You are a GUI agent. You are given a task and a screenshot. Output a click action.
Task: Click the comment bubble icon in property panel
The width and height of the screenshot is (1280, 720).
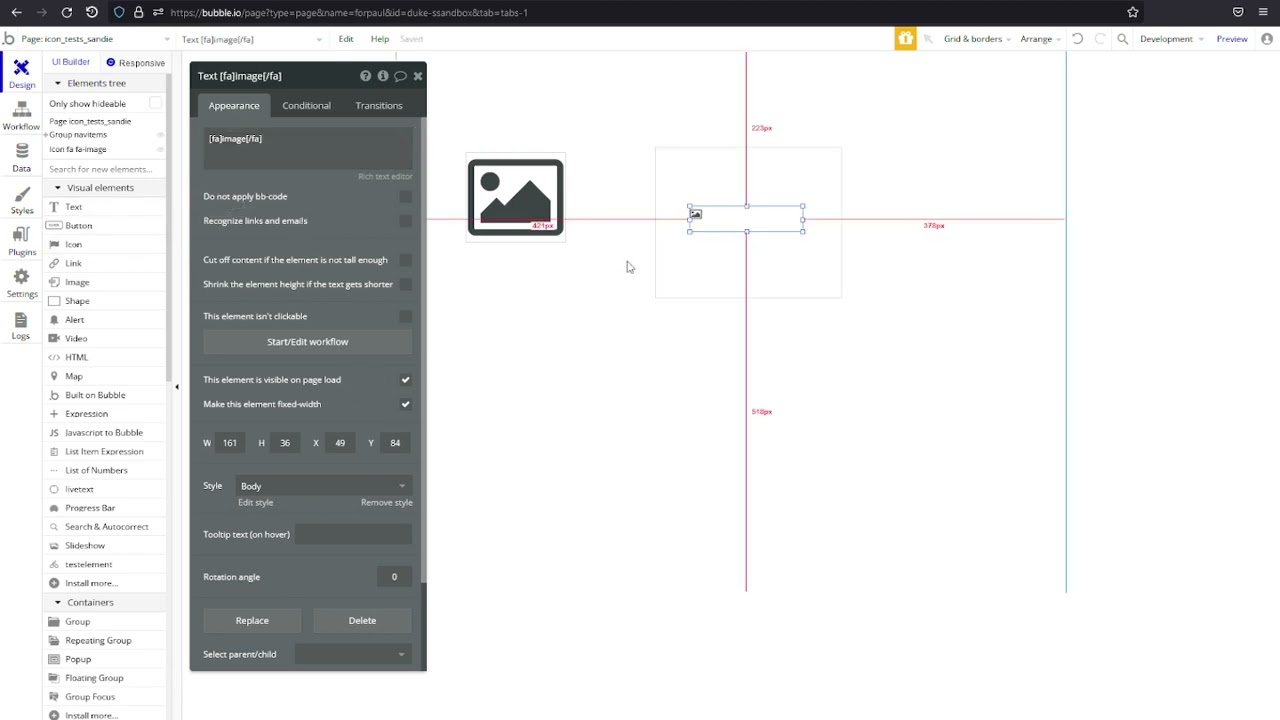[400, 76]
